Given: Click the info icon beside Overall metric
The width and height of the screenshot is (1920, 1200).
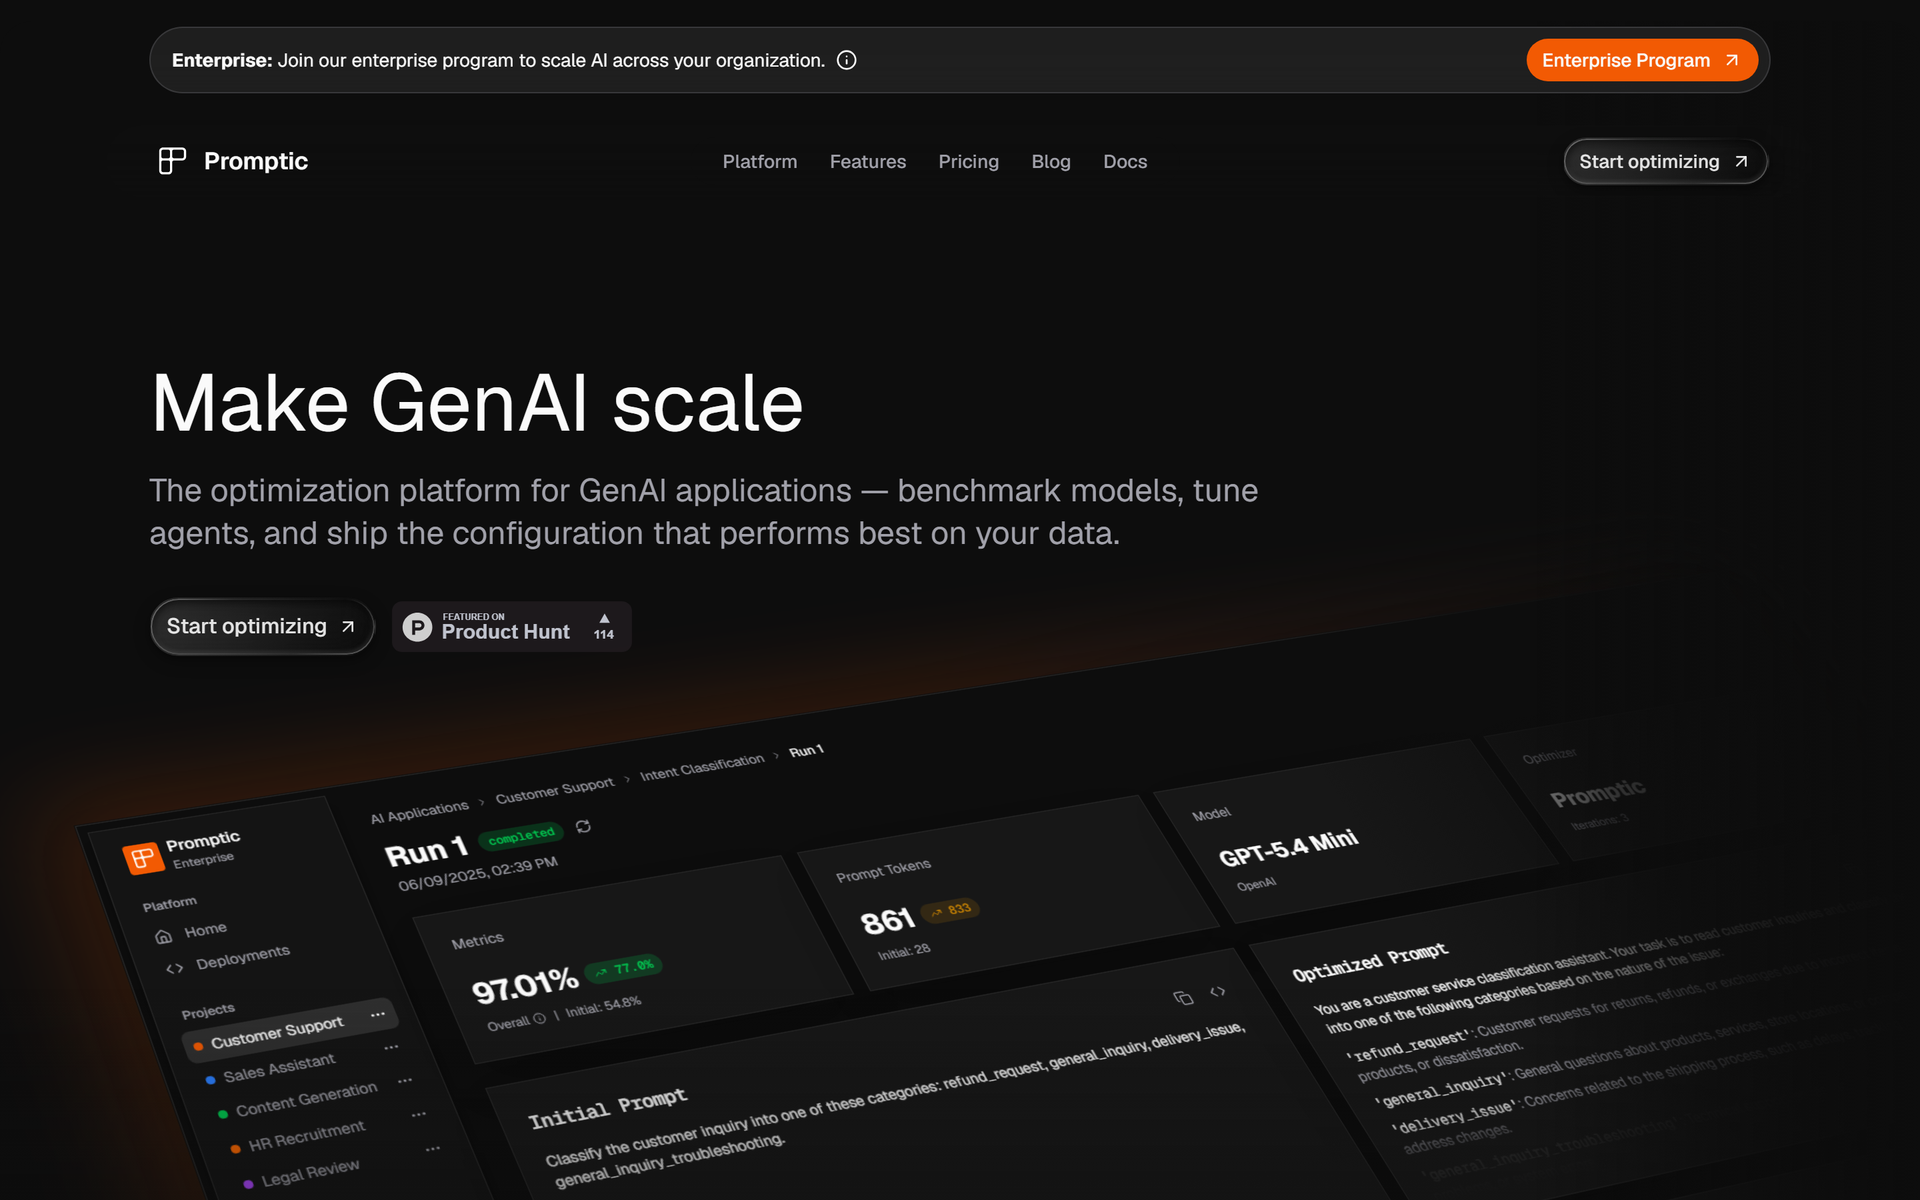Looking at the screenshot, I should [540, 1019].
